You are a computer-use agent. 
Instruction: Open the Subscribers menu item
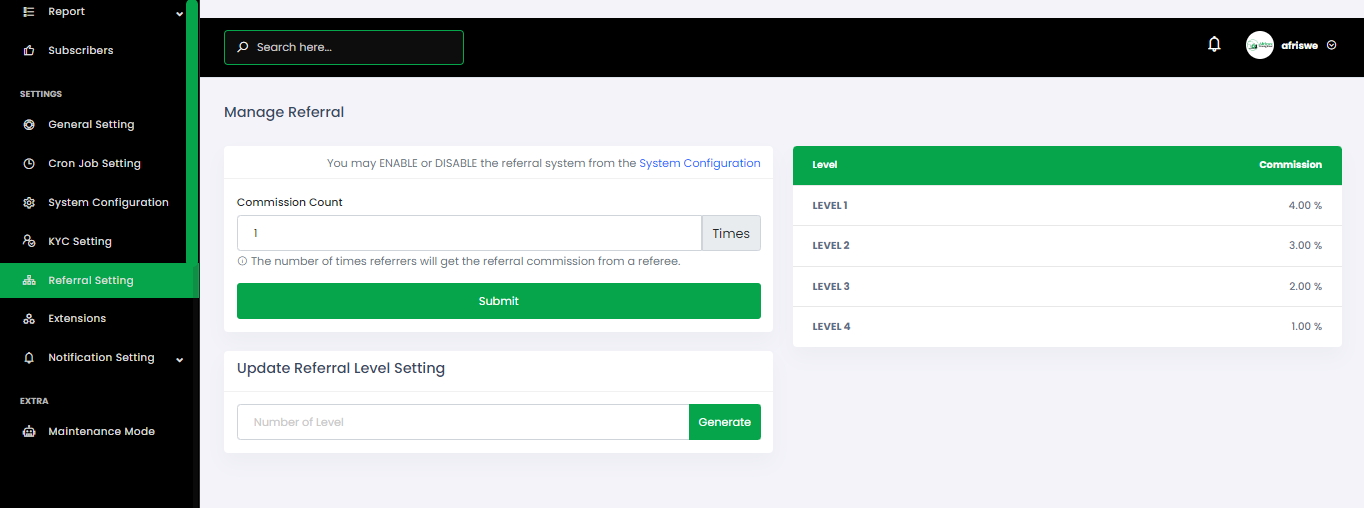pos(81,50)
